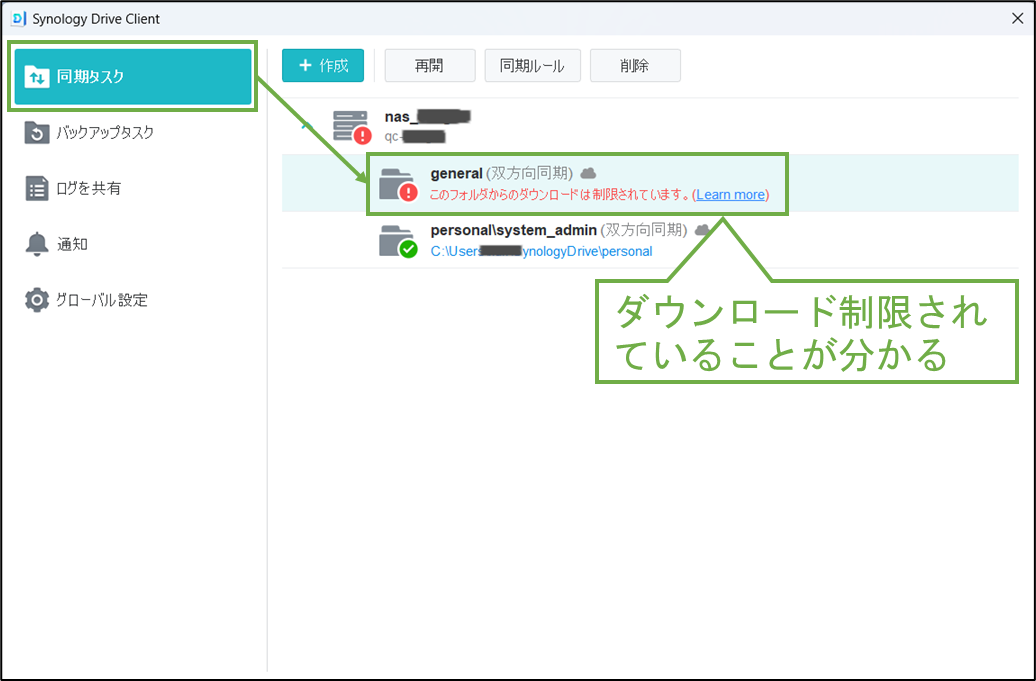Open 同期ルール sync rules
Image resolution: width=1036 pixels, height=681 pixels.
coord(533,65)
